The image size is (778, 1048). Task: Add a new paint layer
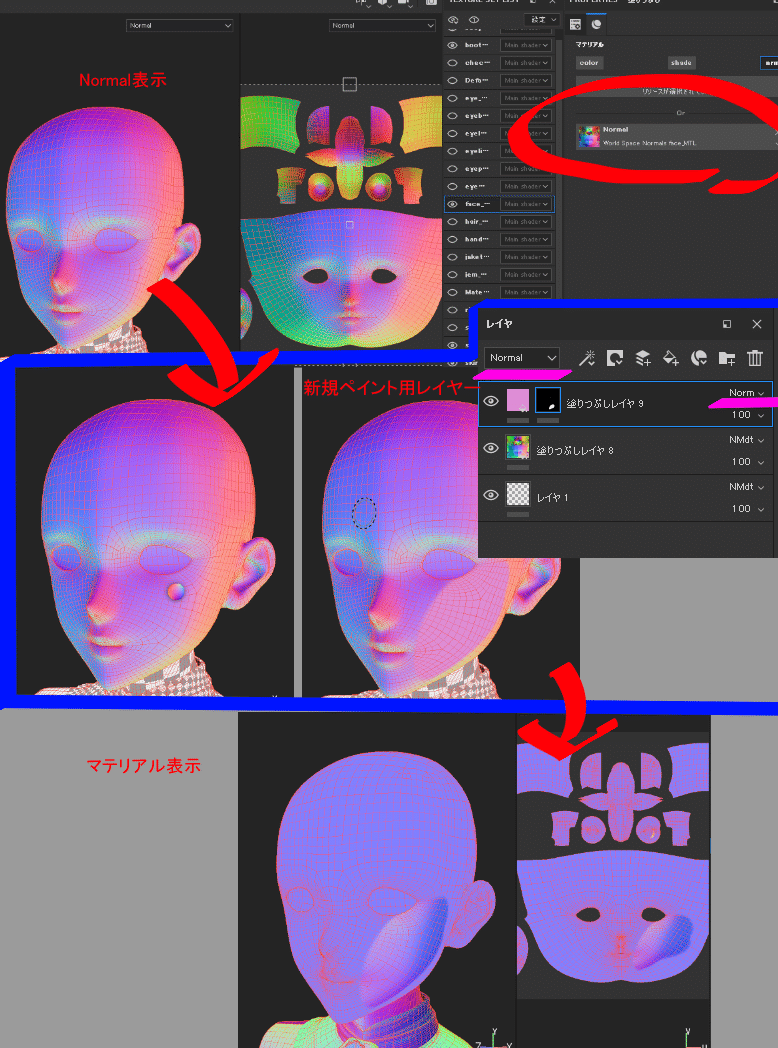pos(643,358)
